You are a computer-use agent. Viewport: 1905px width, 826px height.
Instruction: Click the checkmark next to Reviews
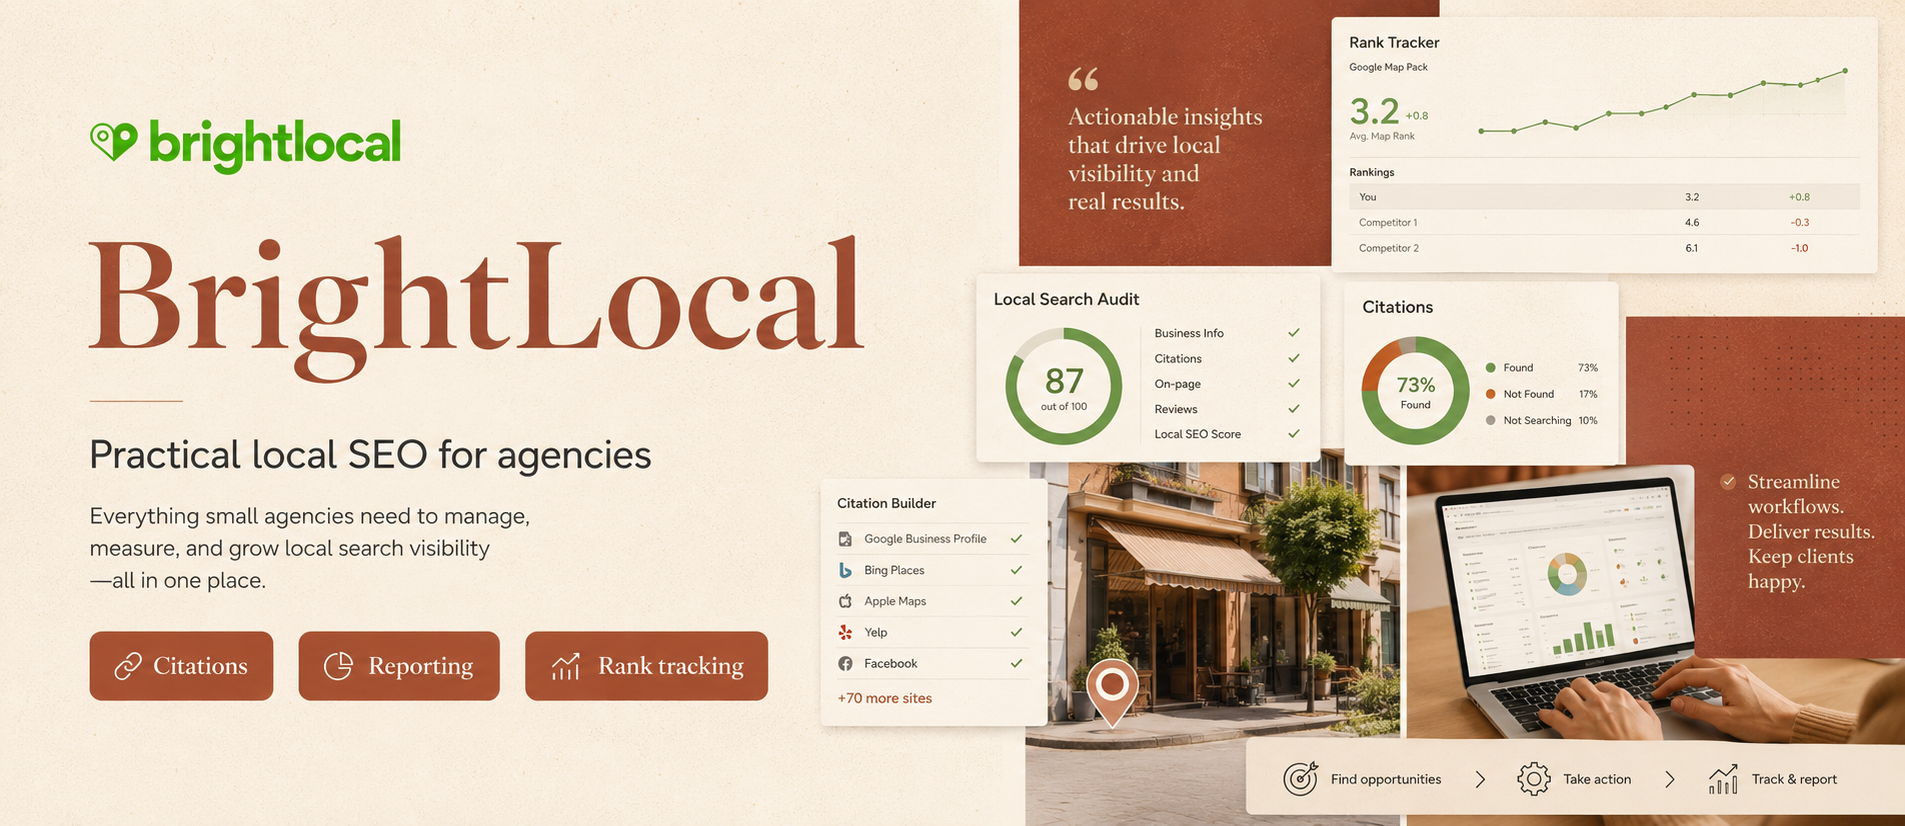coord(1294,409)
